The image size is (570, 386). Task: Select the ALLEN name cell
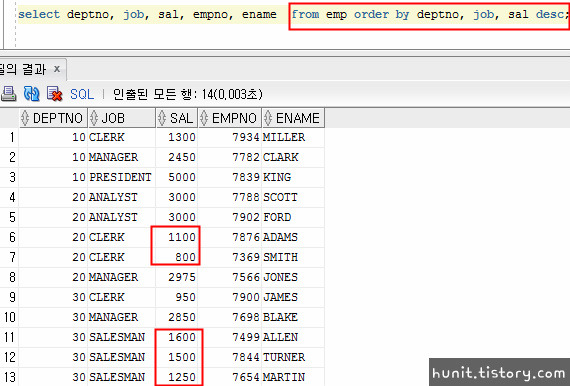[x=293, y=337]
